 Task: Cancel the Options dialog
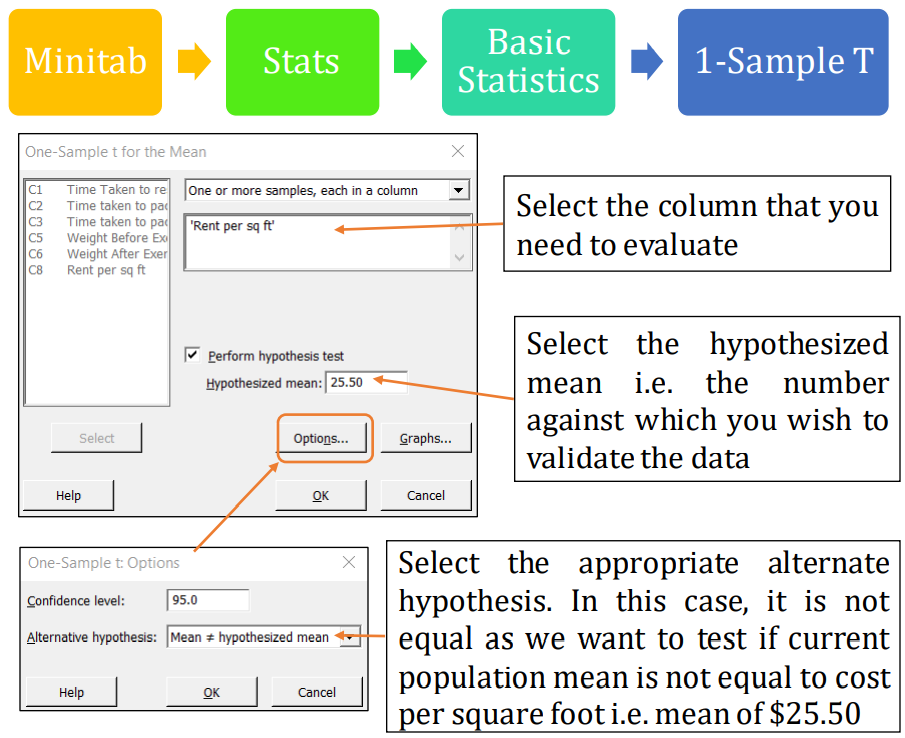coord(317,692)
